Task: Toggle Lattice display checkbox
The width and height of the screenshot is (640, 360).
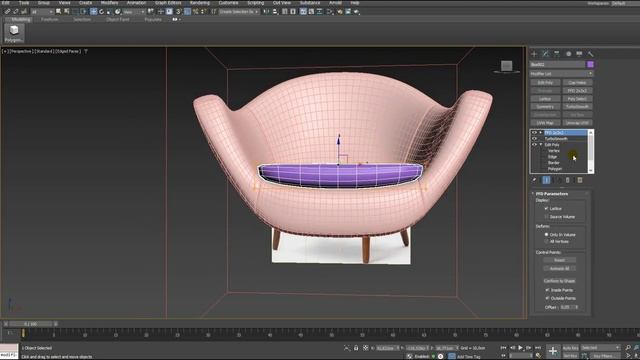Action: [x=546, y=208]
